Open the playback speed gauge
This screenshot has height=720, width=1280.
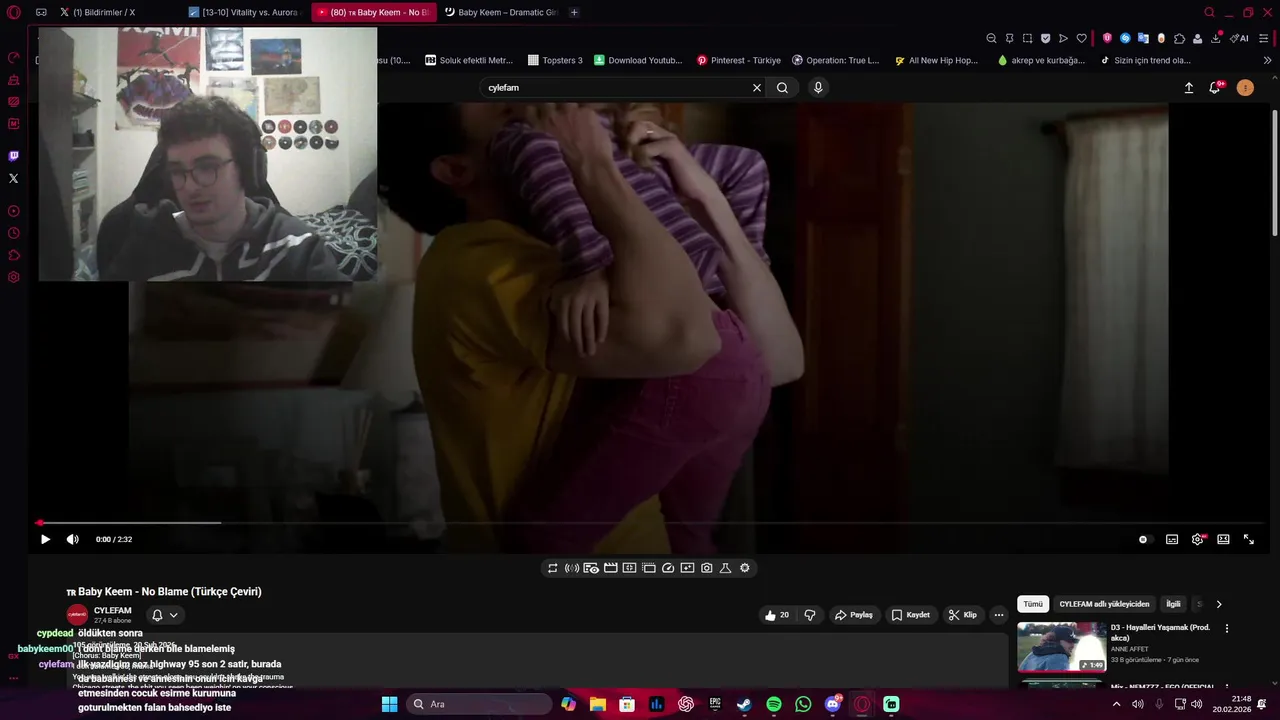(668, 568)
